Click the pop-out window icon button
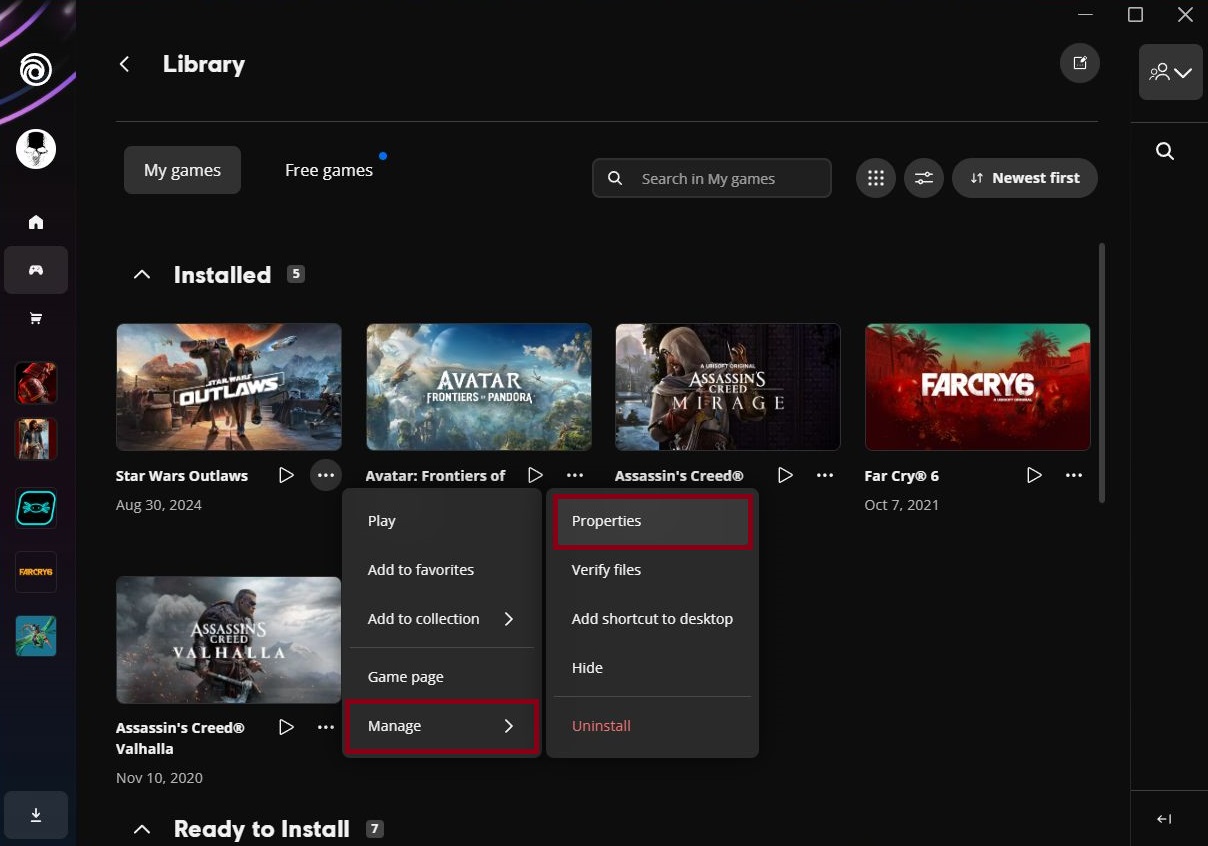The image size is (1208, 846). (x=1080, y=63)
